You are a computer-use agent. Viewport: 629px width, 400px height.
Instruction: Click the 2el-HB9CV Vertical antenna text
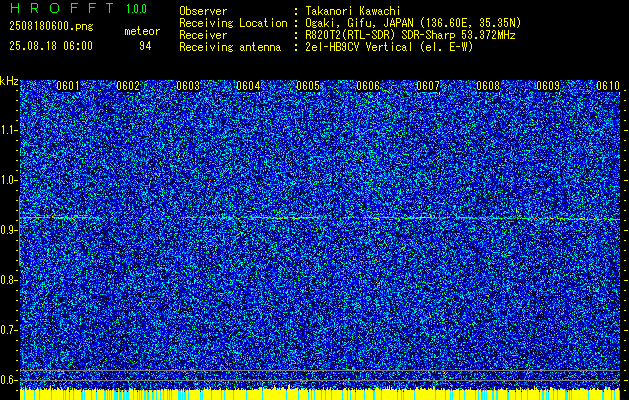pos(389,47)
